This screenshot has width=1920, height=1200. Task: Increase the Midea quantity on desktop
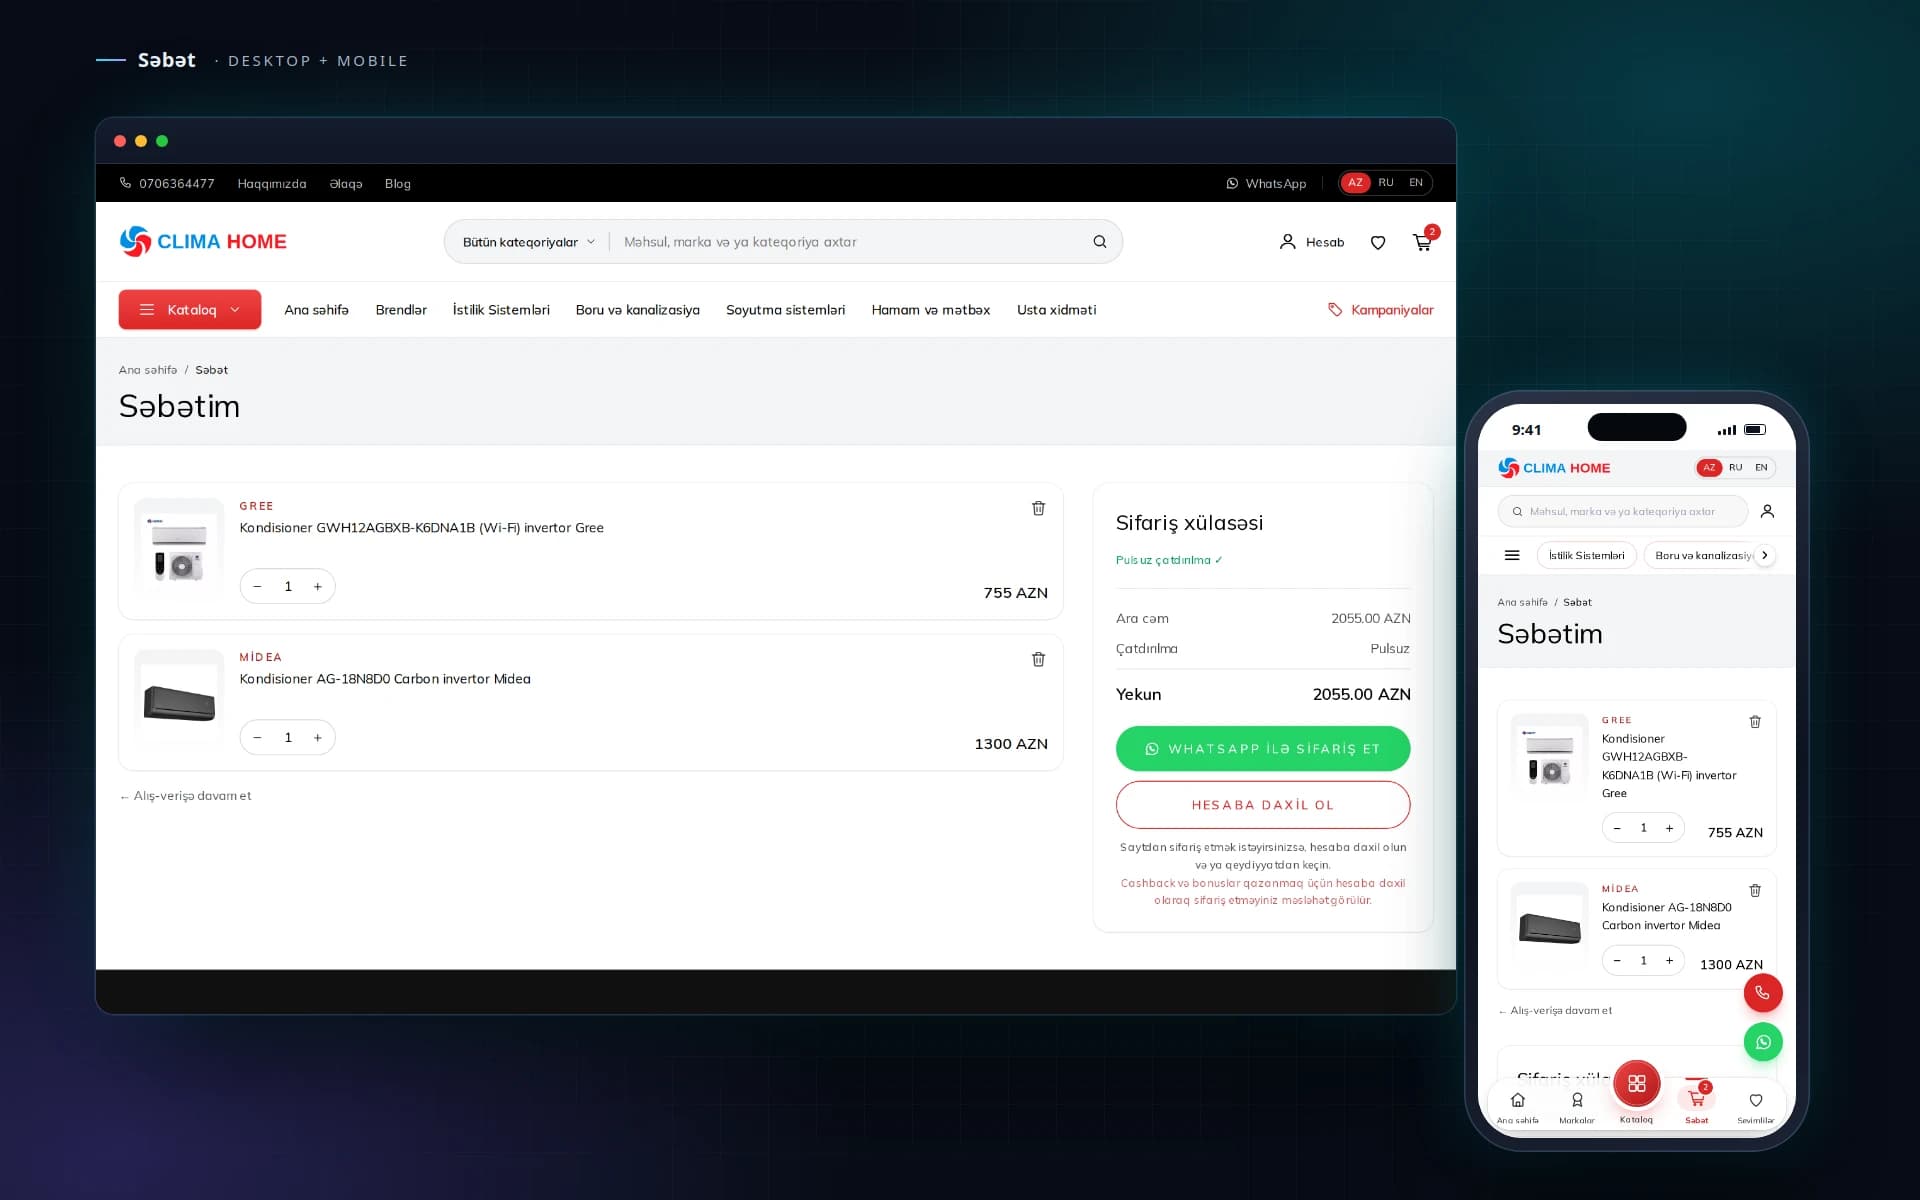click(x=318, y=738)
